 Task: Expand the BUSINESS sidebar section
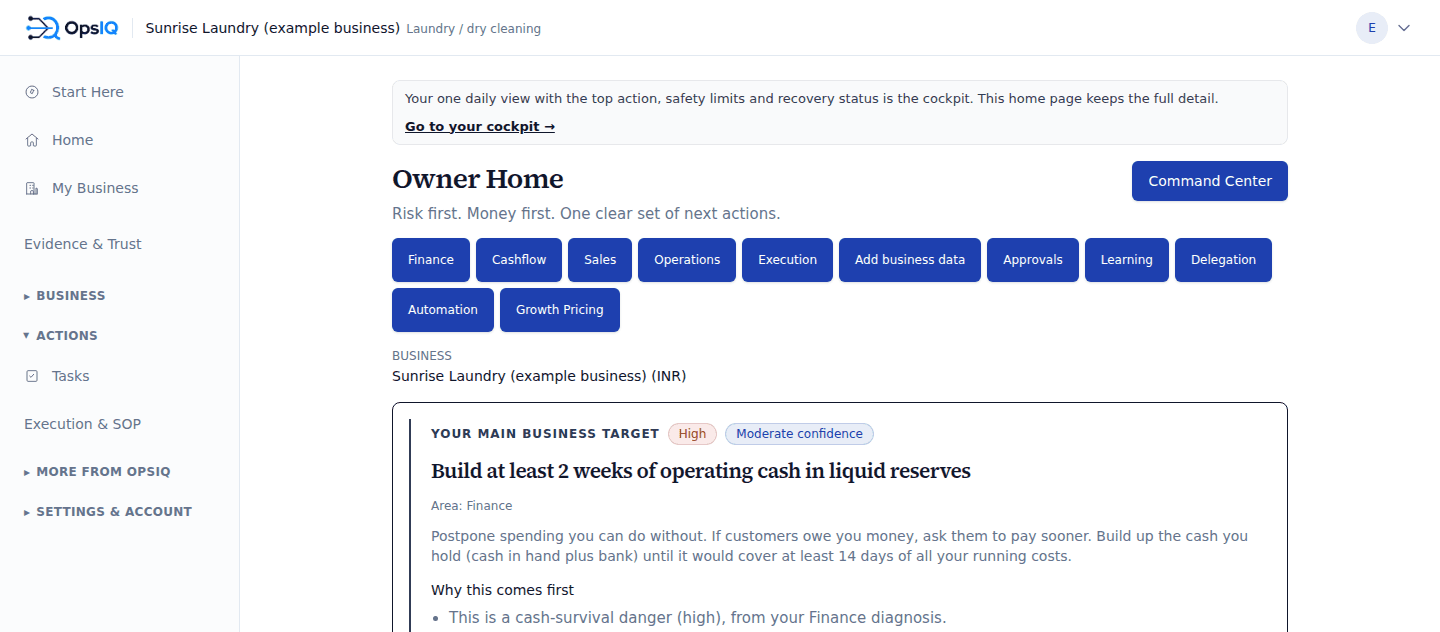coord(65,296)
